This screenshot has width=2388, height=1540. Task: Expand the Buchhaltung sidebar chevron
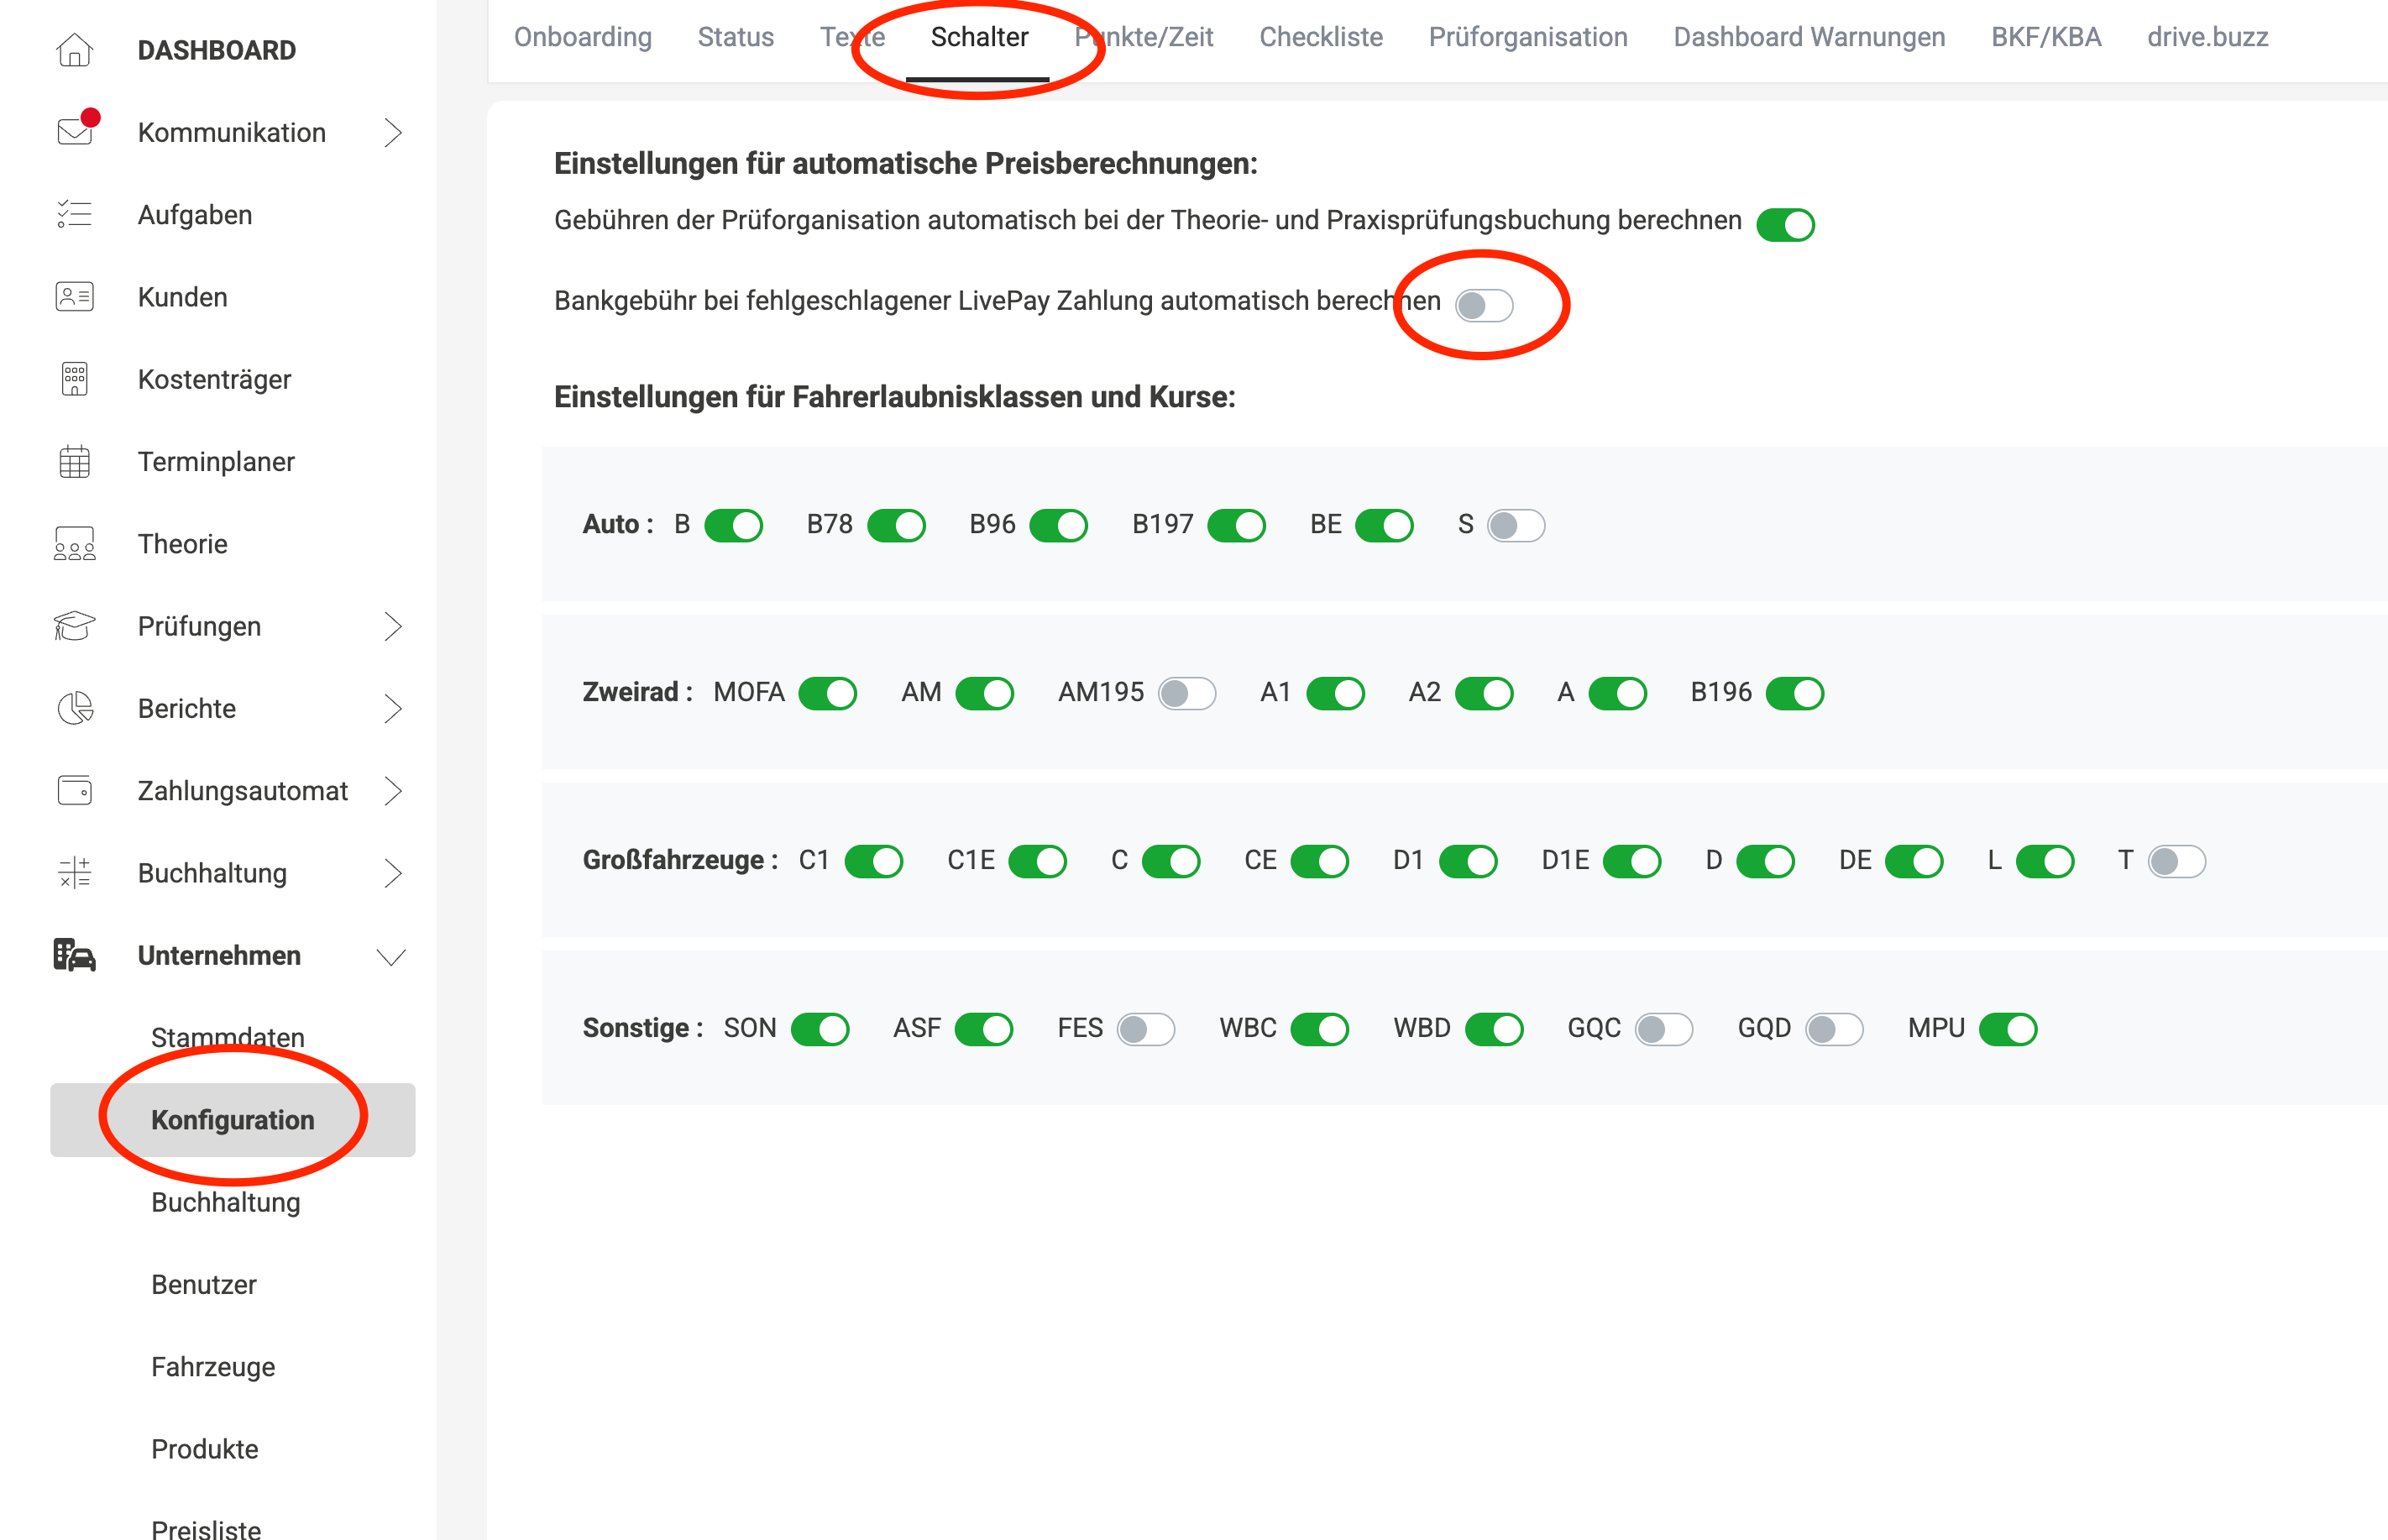tap(392, 873)
